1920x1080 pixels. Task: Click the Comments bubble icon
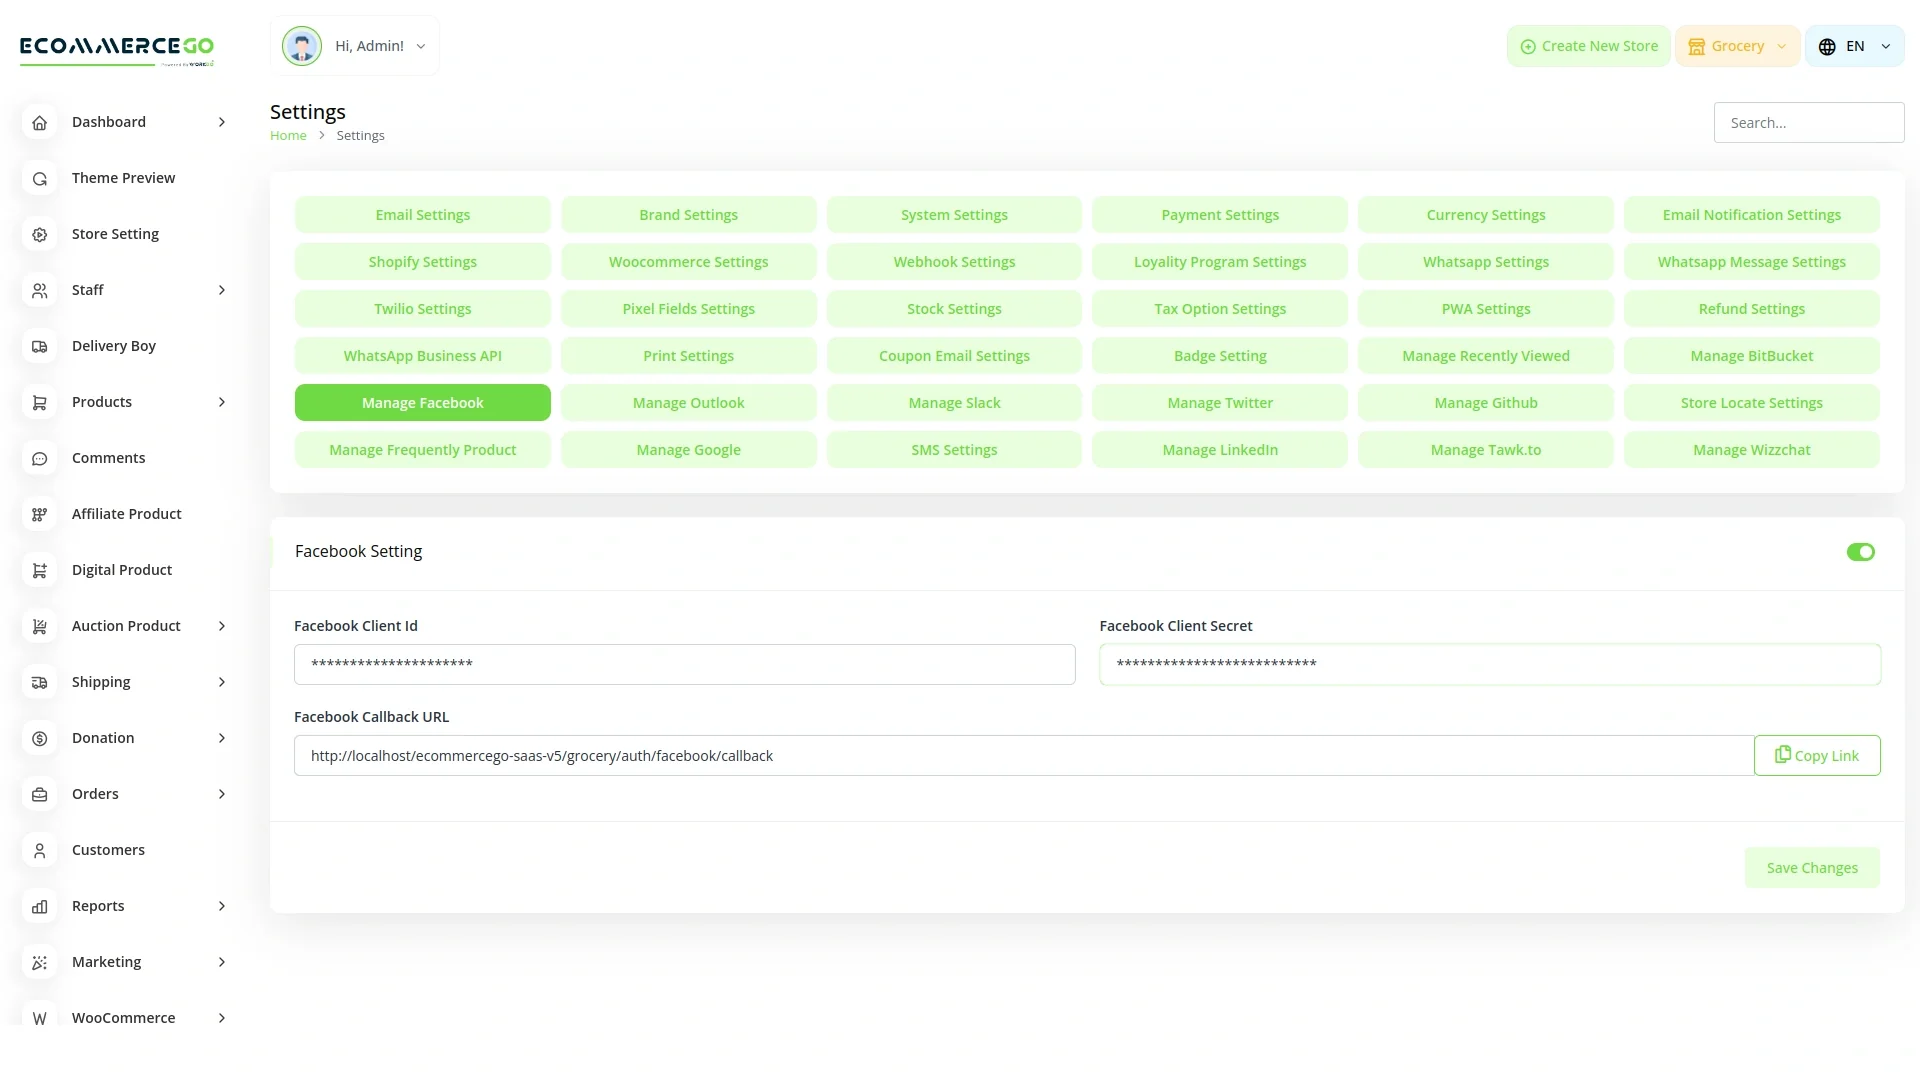[x=40, y=458]
